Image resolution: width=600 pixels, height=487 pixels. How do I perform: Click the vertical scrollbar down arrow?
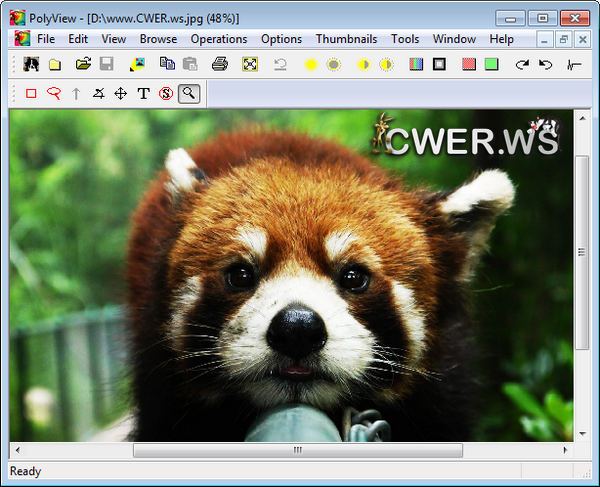582,434
